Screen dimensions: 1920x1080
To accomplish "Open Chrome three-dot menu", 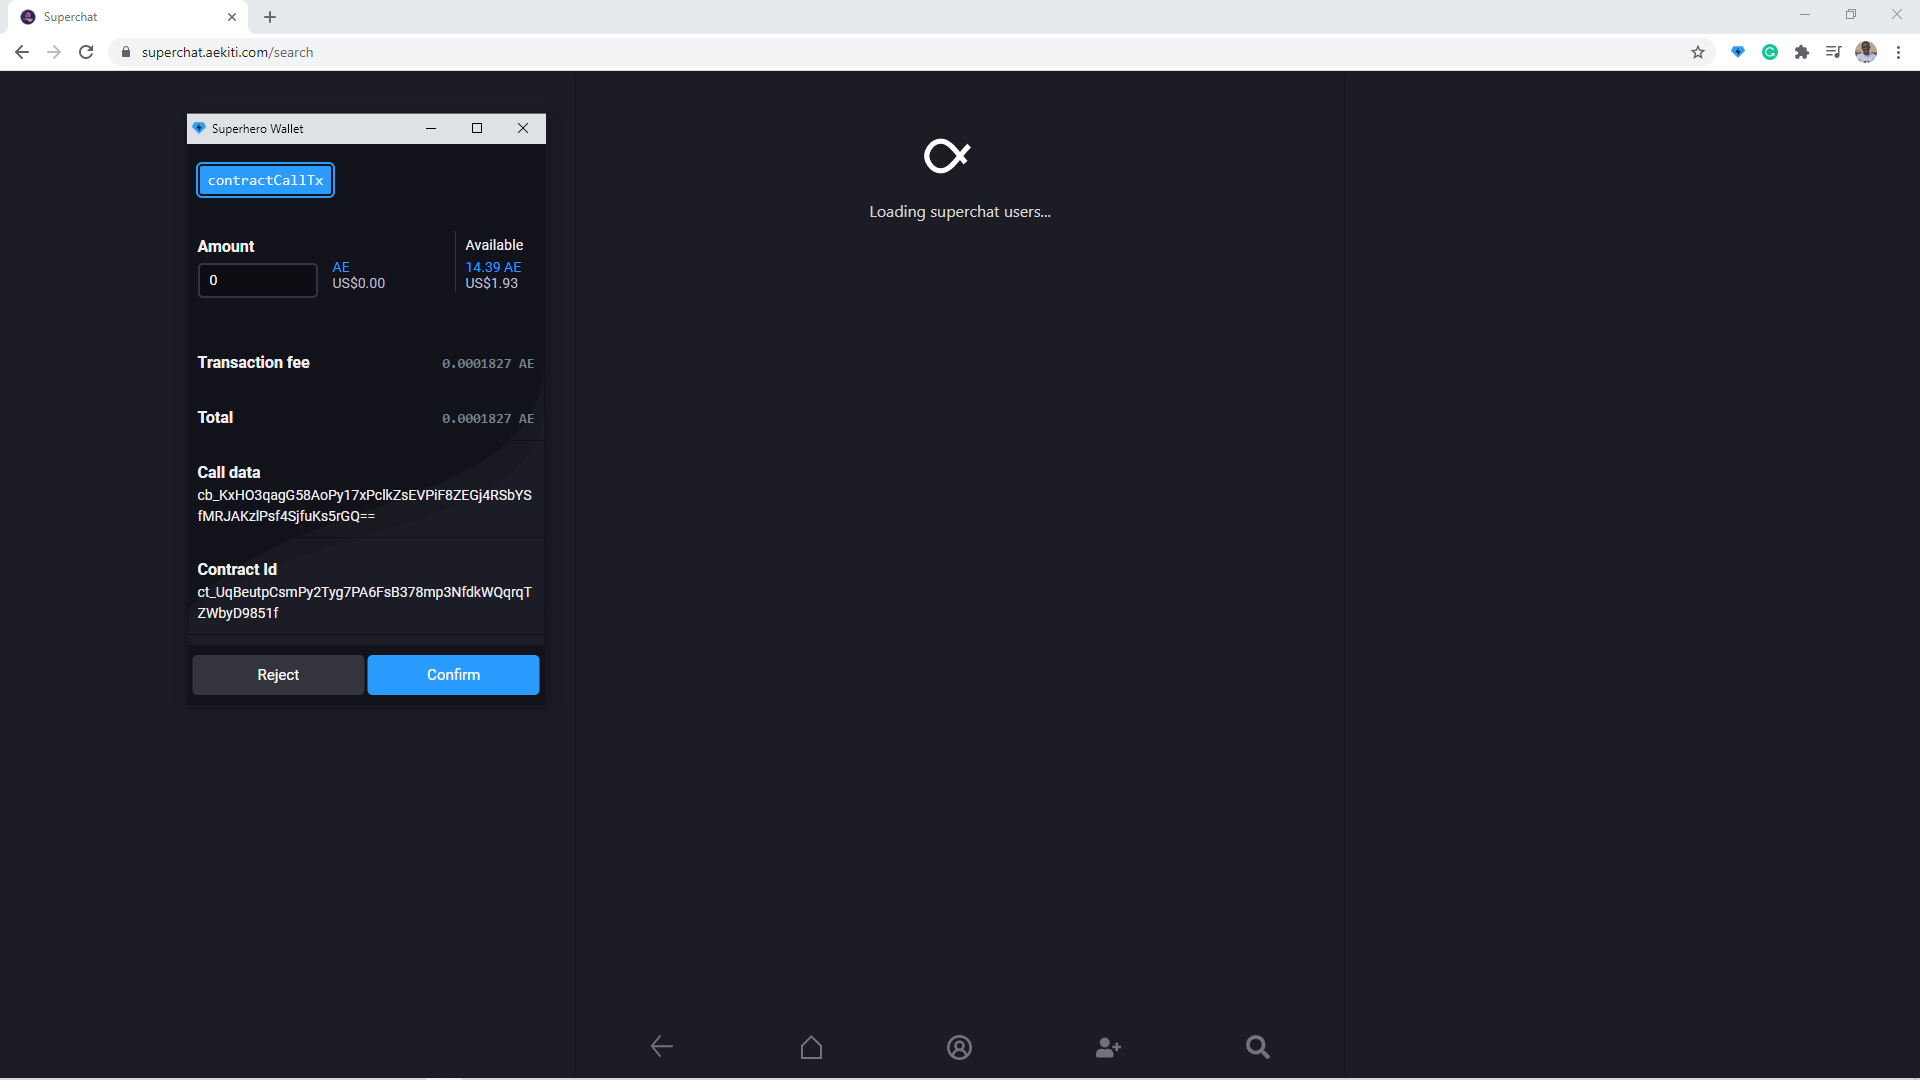I will pos(1898,52).
